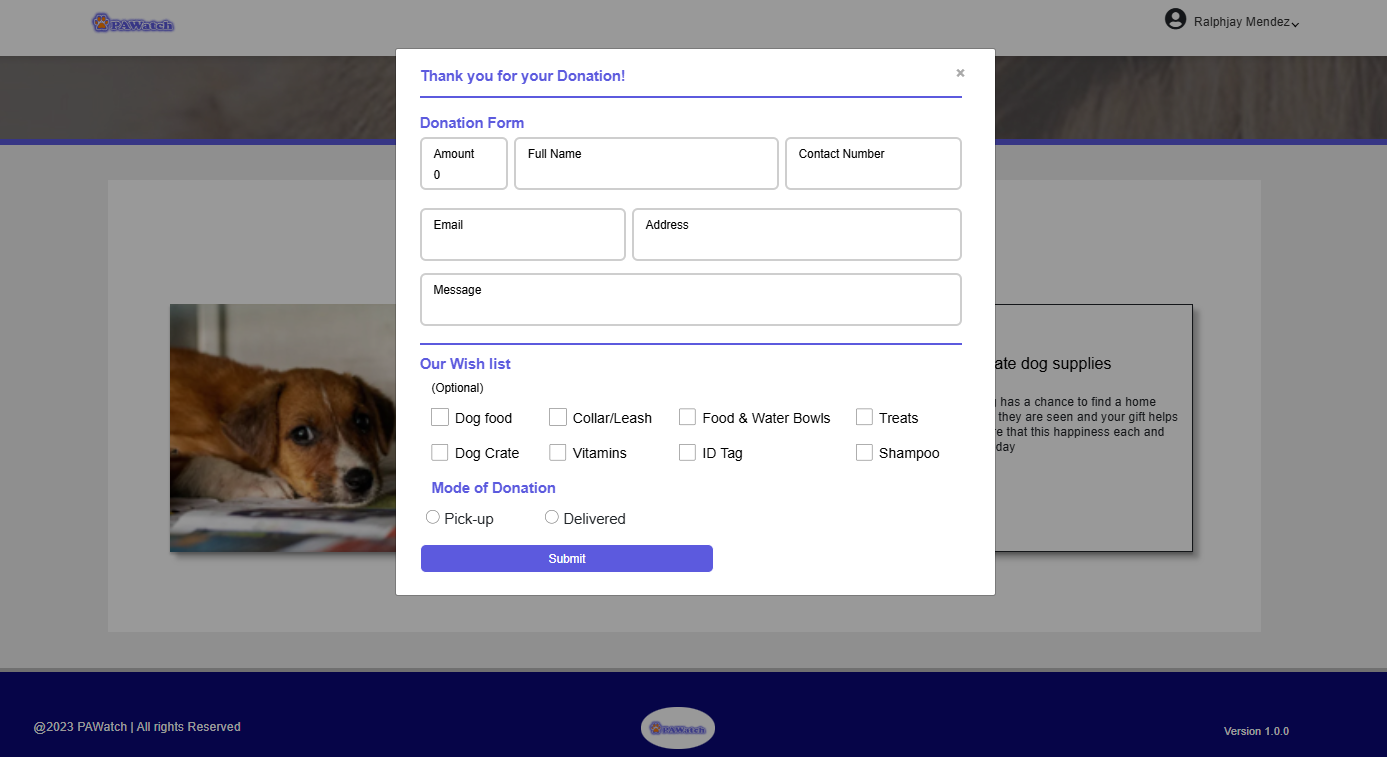Image resolution: width=1387 pixels, height=757 pixels.
Task: Enable the Food & Water Bowls option
Action: 687,417
